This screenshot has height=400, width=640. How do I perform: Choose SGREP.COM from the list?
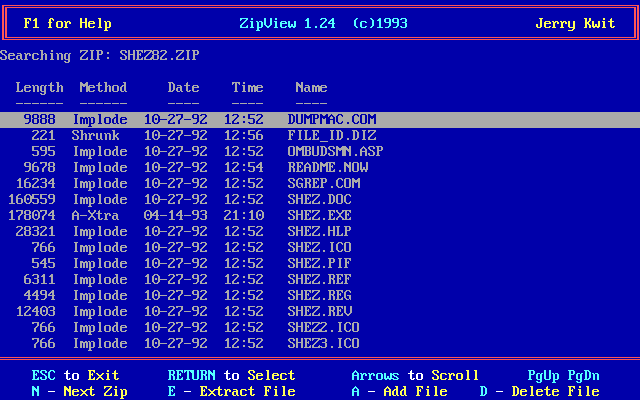[323, 184]
